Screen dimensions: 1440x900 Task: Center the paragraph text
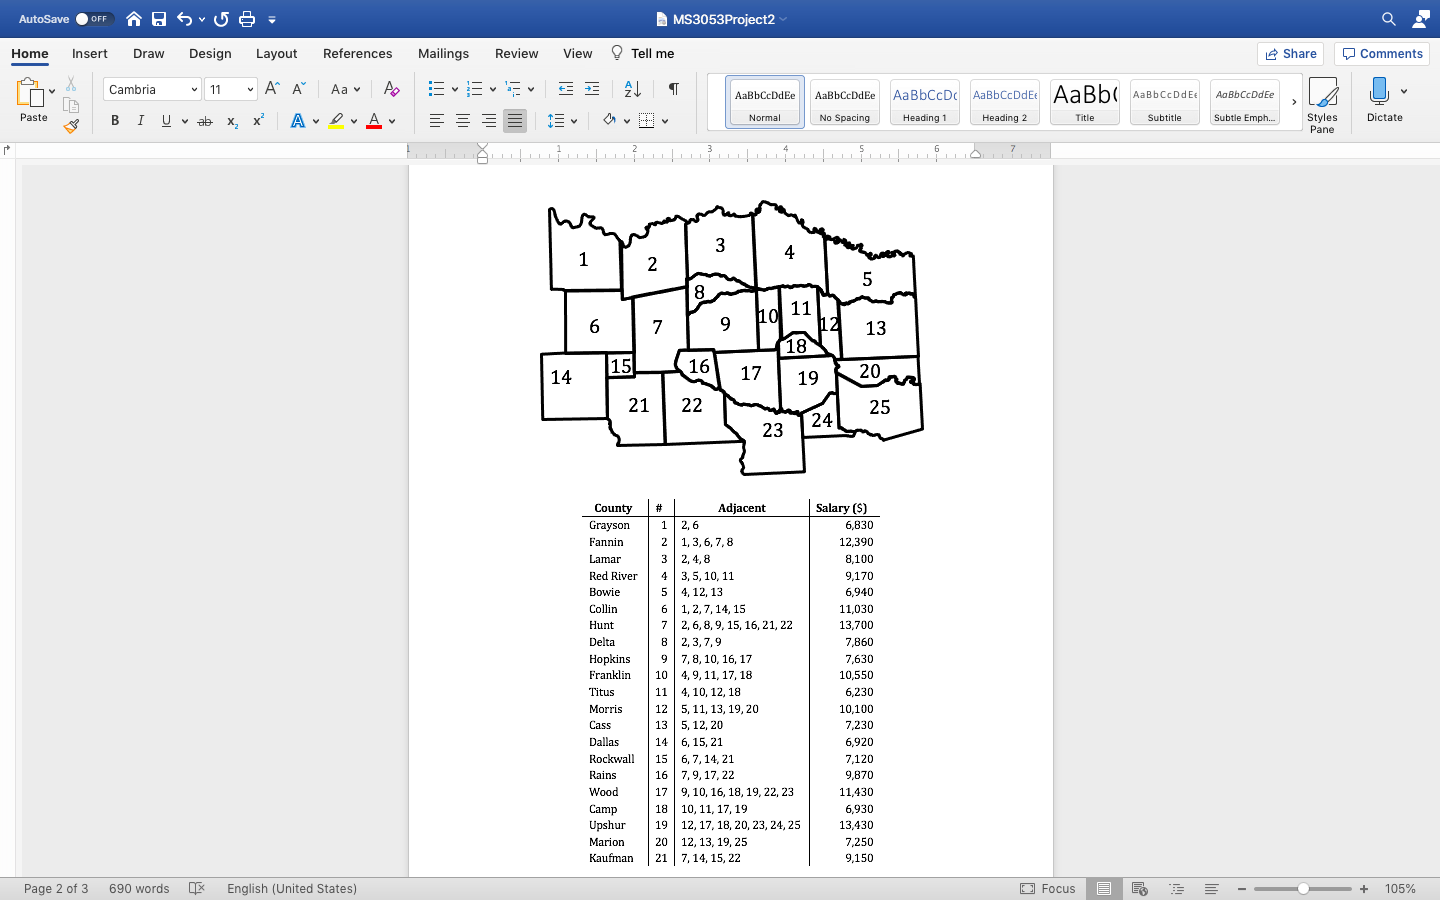pos(463,121)
